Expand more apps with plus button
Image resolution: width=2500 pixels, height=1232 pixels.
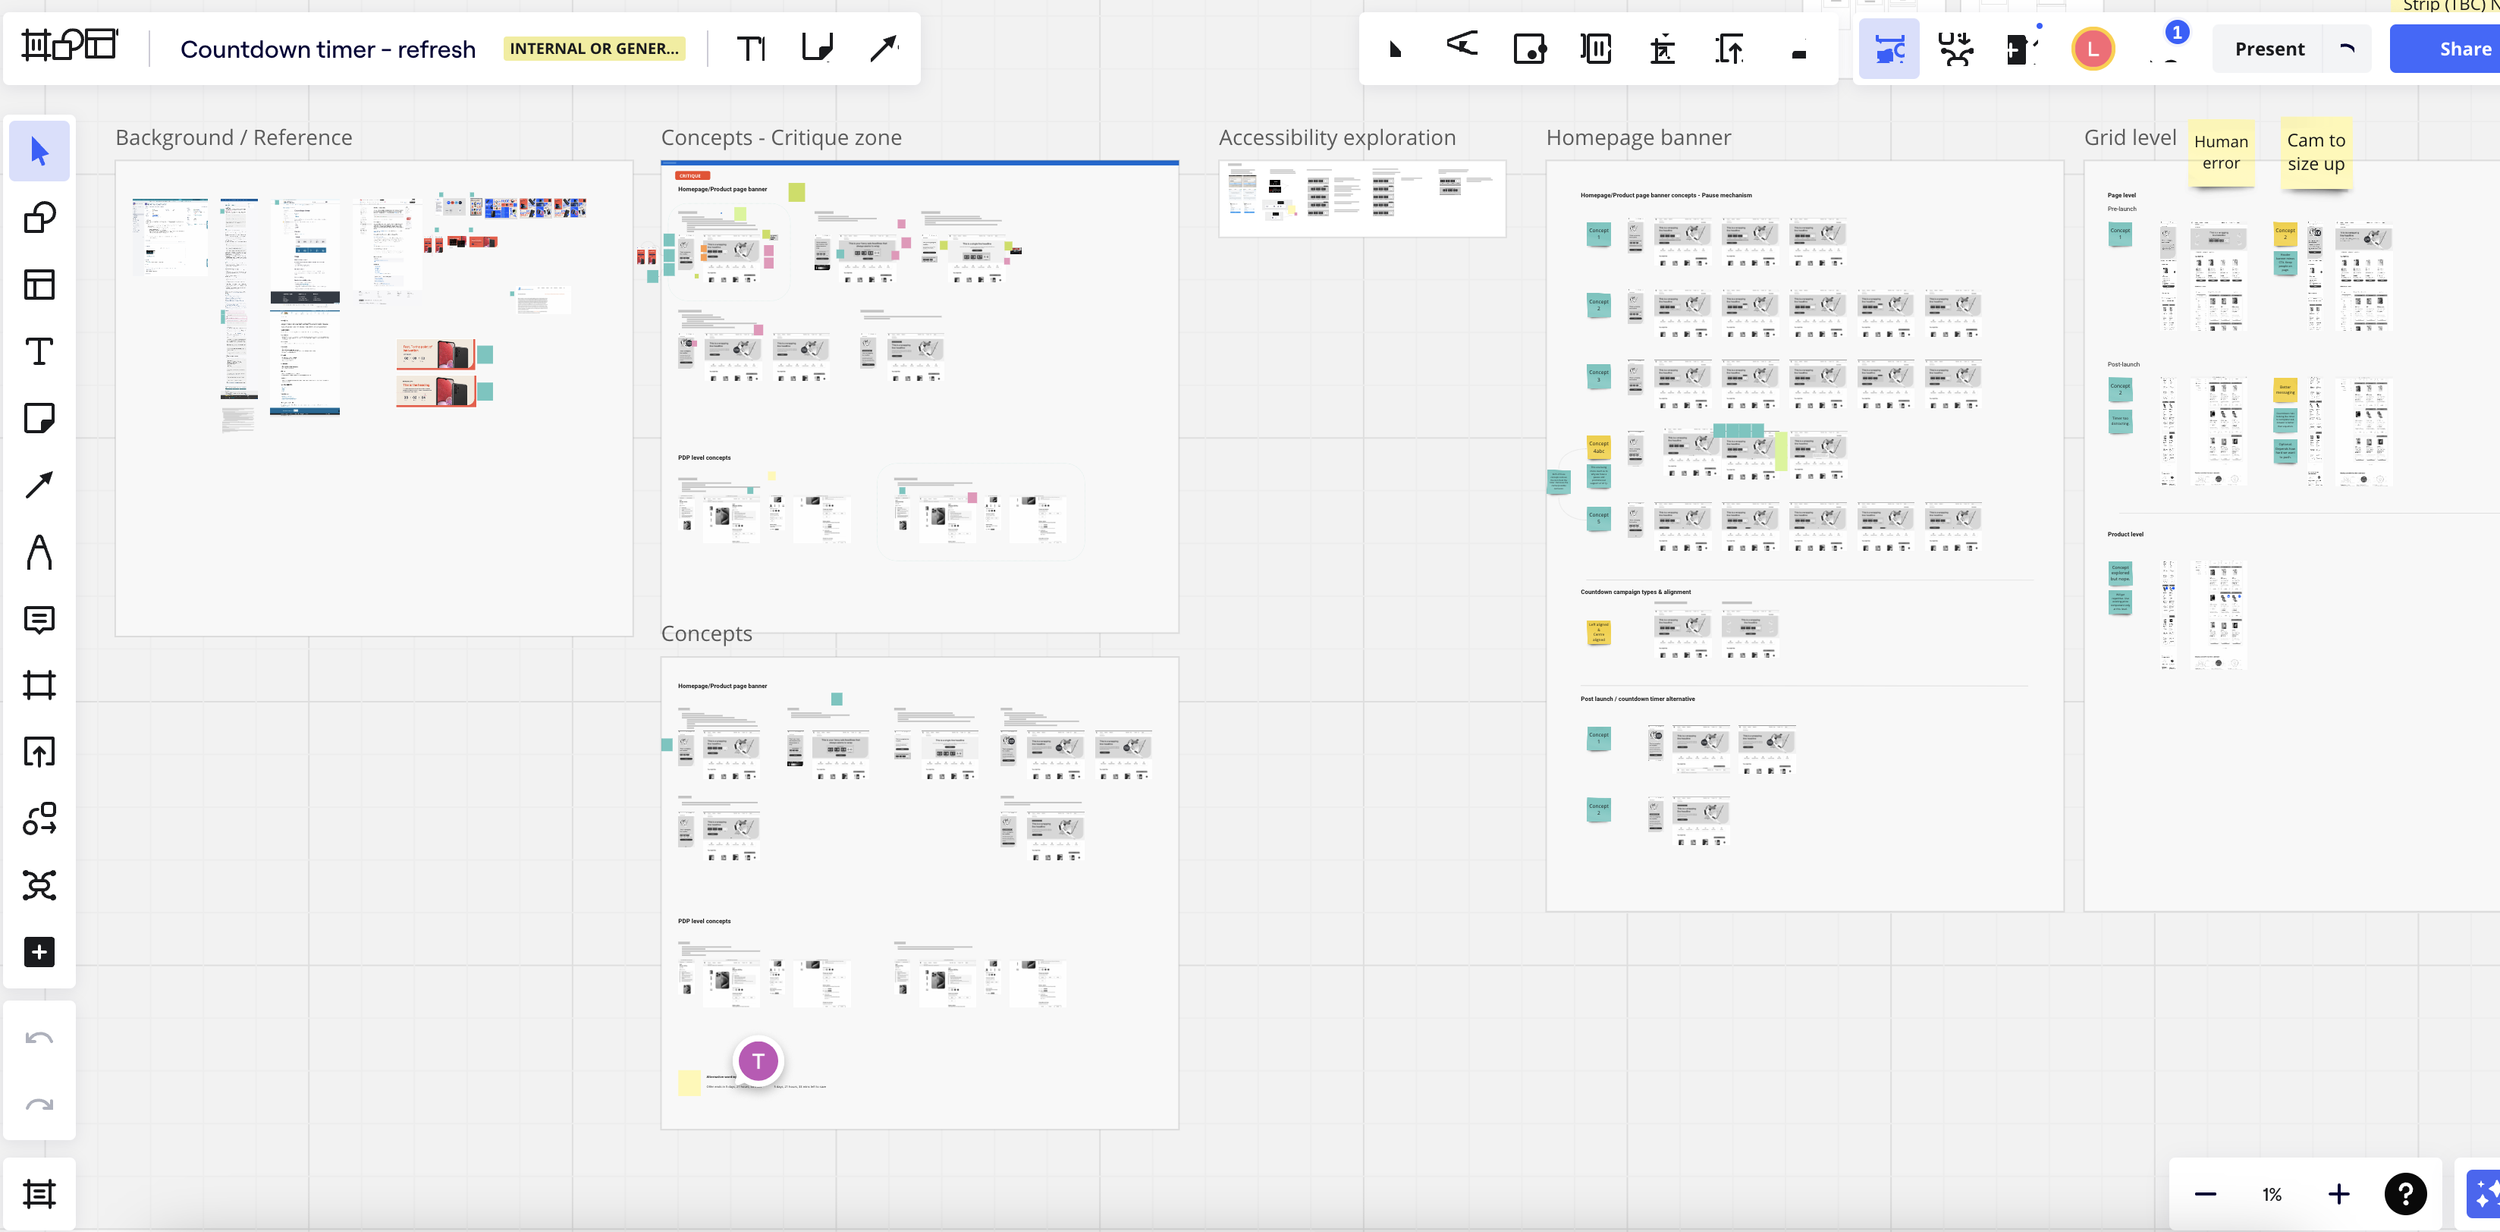tap(39, 952)
